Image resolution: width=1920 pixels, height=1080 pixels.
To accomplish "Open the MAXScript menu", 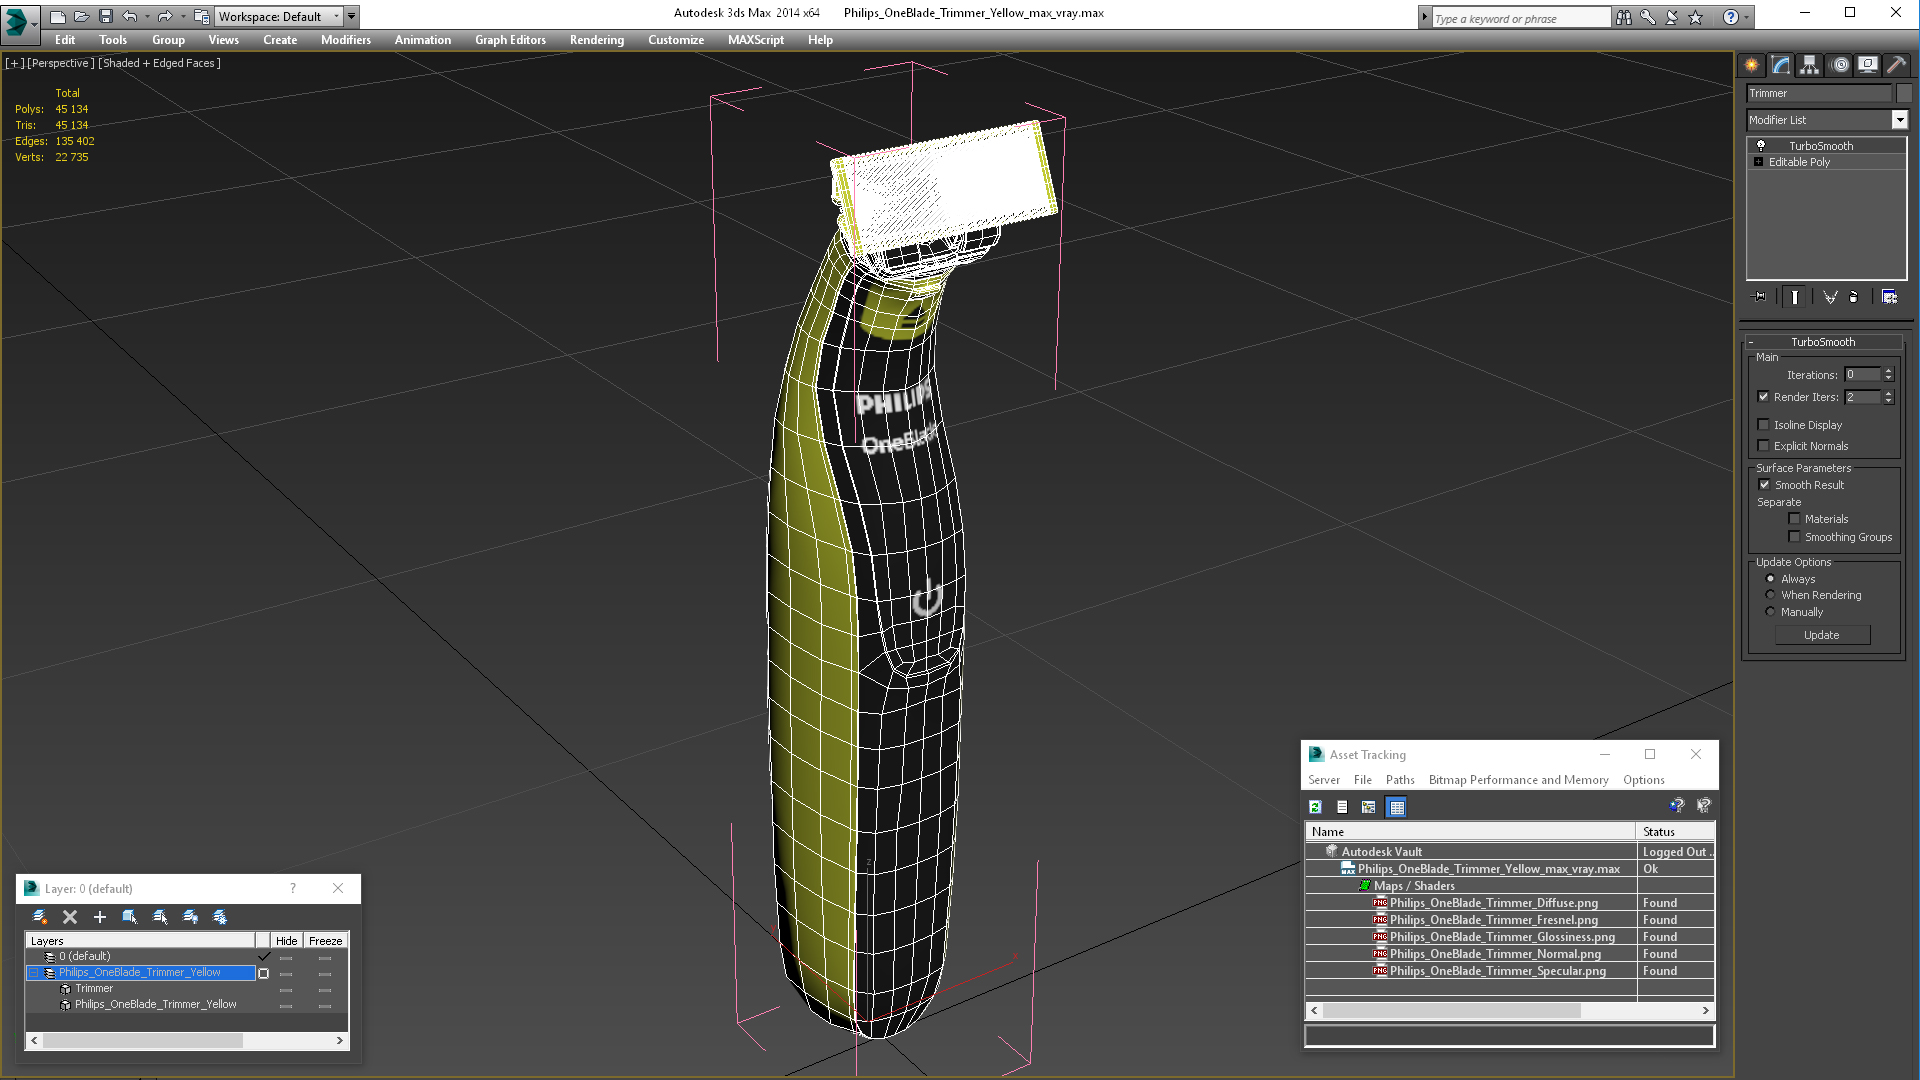I will tap(755, 40).
